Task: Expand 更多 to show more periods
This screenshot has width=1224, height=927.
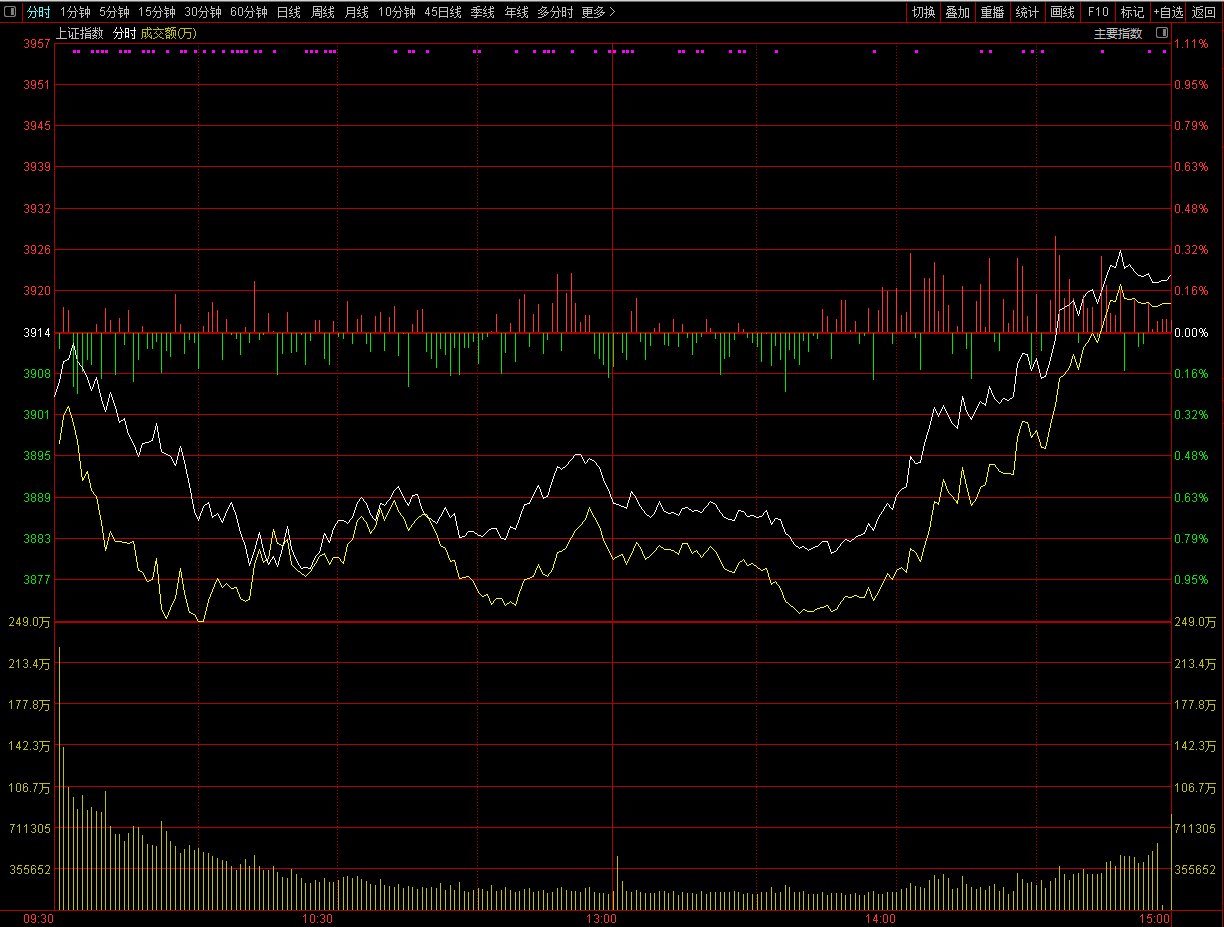Action: 598,12
